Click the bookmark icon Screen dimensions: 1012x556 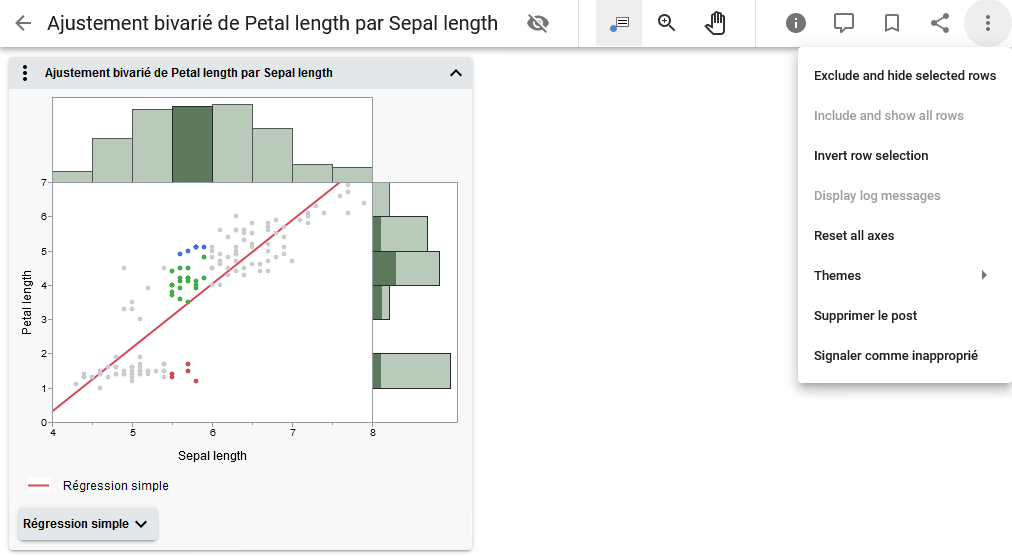pyautogui.click(x=892, y=23)
